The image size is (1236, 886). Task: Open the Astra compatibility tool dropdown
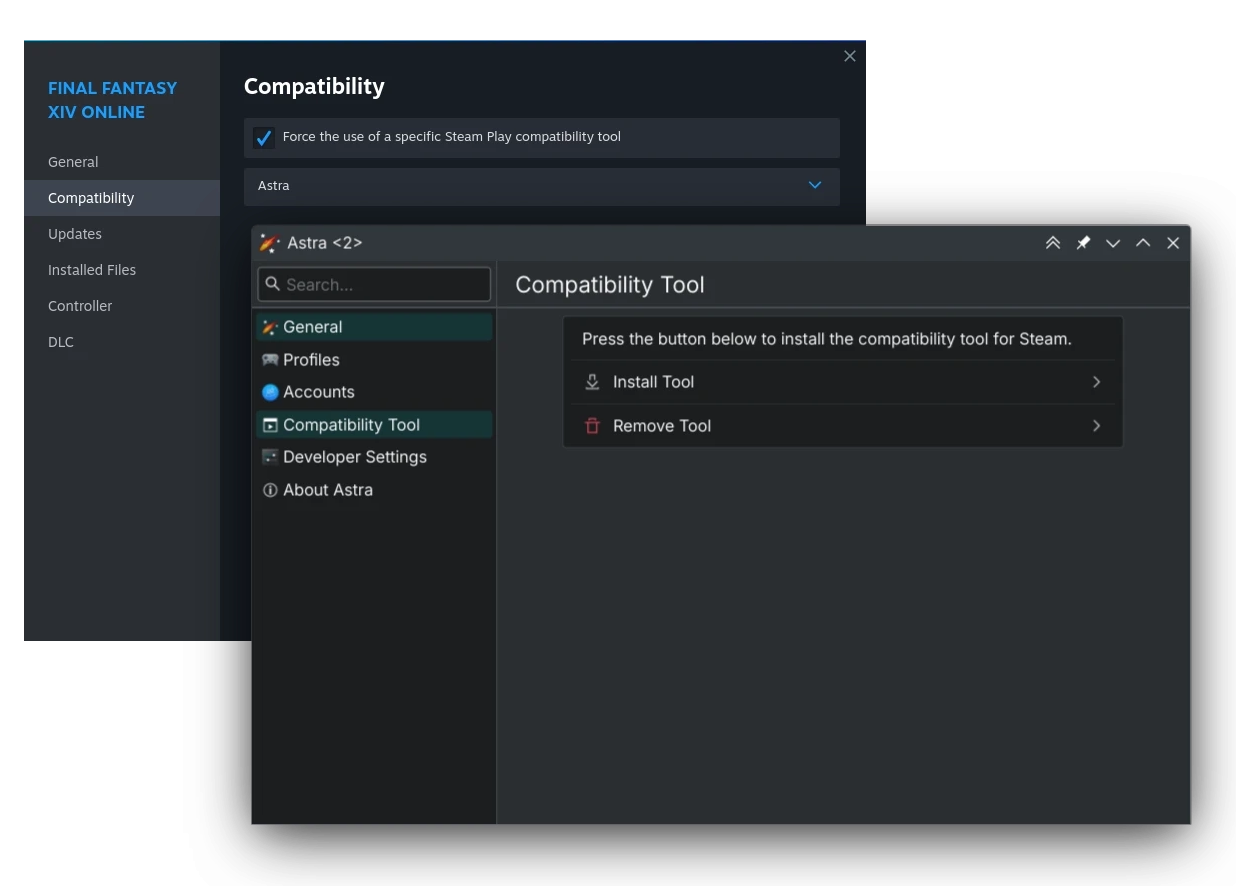point(542,186)
